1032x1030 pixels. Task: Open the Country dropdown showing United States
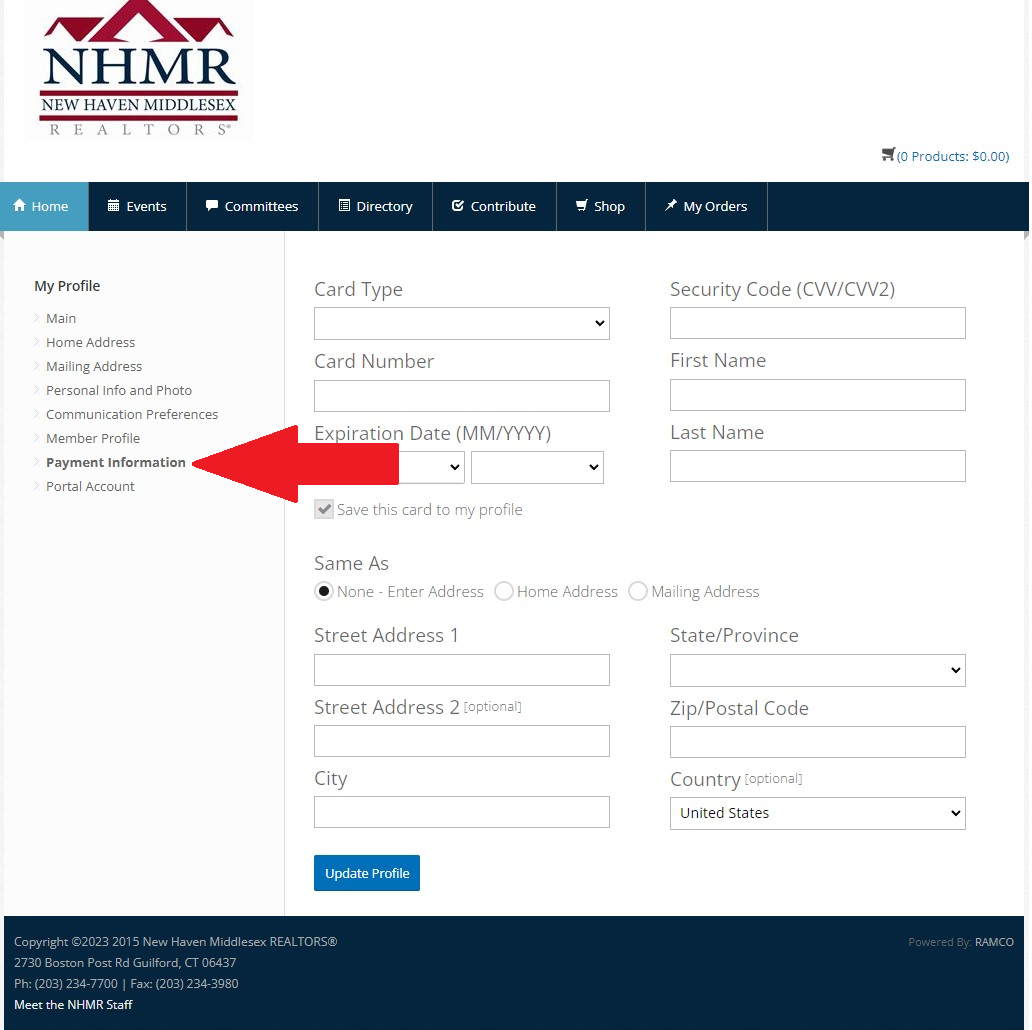click(x=817, y=813)
